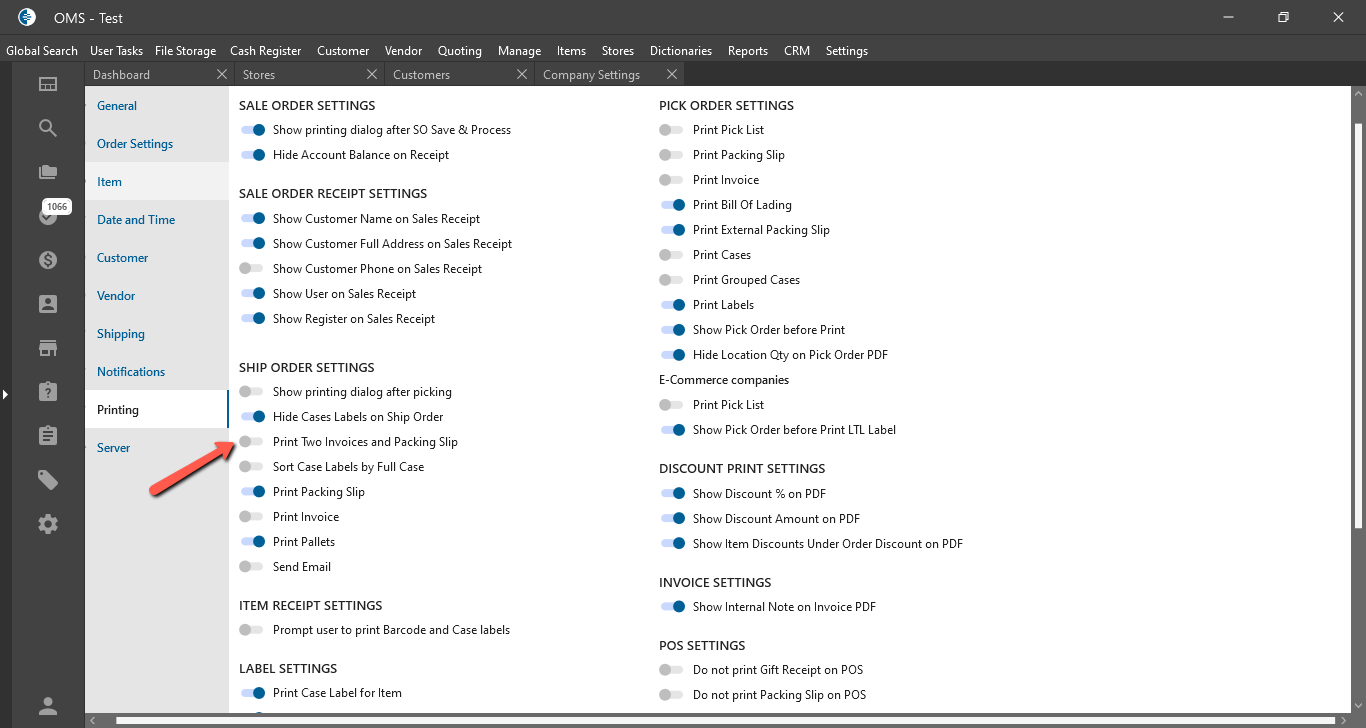This screenshot has width=1366, height=728.
Task: Open the gear settings icon in the sidebar
Action: [48, 524]
